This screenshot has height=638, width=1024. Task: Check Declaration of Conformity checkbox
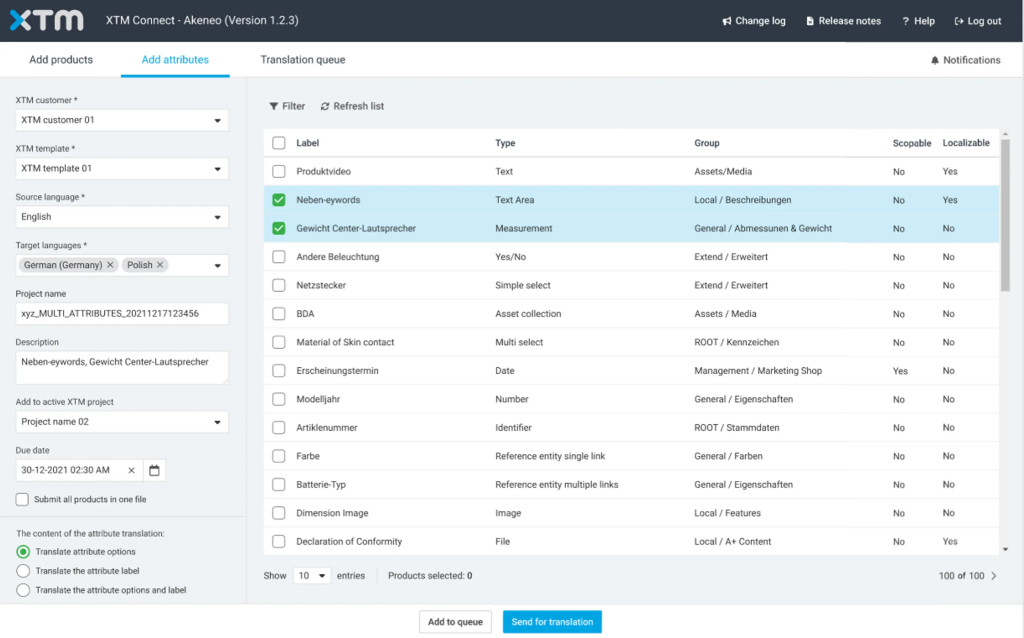coord(279,541)
